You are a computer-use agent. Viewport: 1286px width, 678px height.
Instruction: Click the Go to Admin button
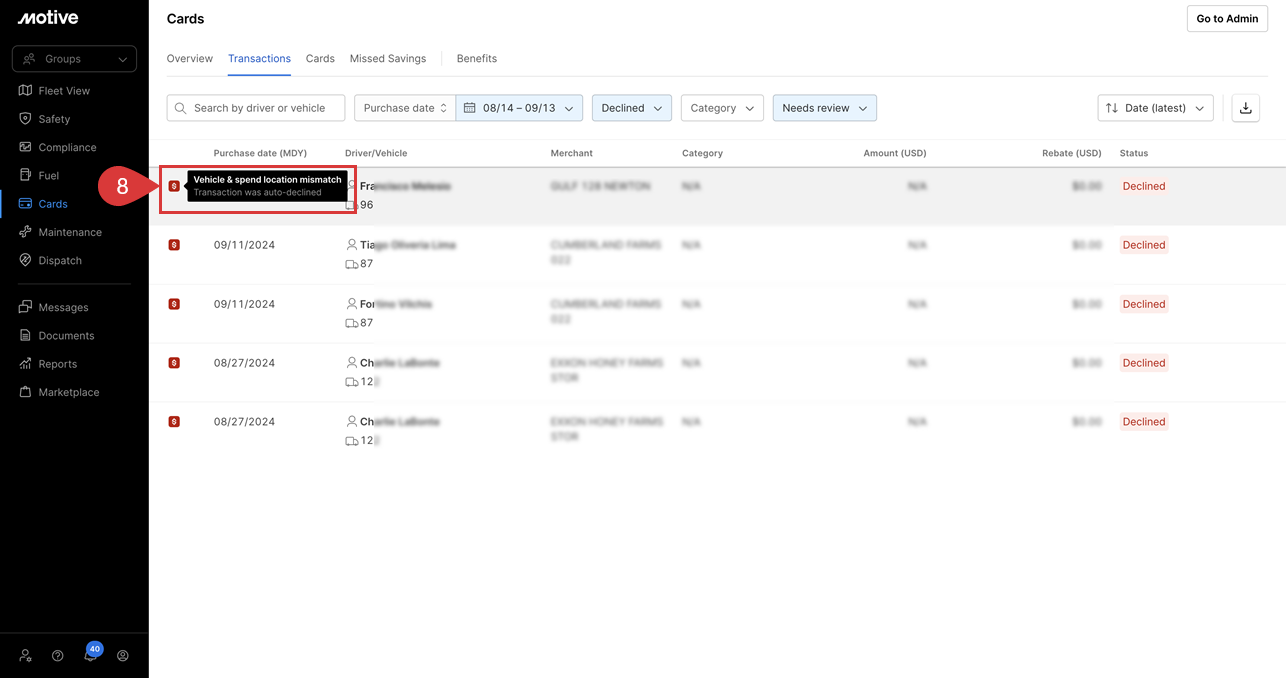[x=1227, y=19]
